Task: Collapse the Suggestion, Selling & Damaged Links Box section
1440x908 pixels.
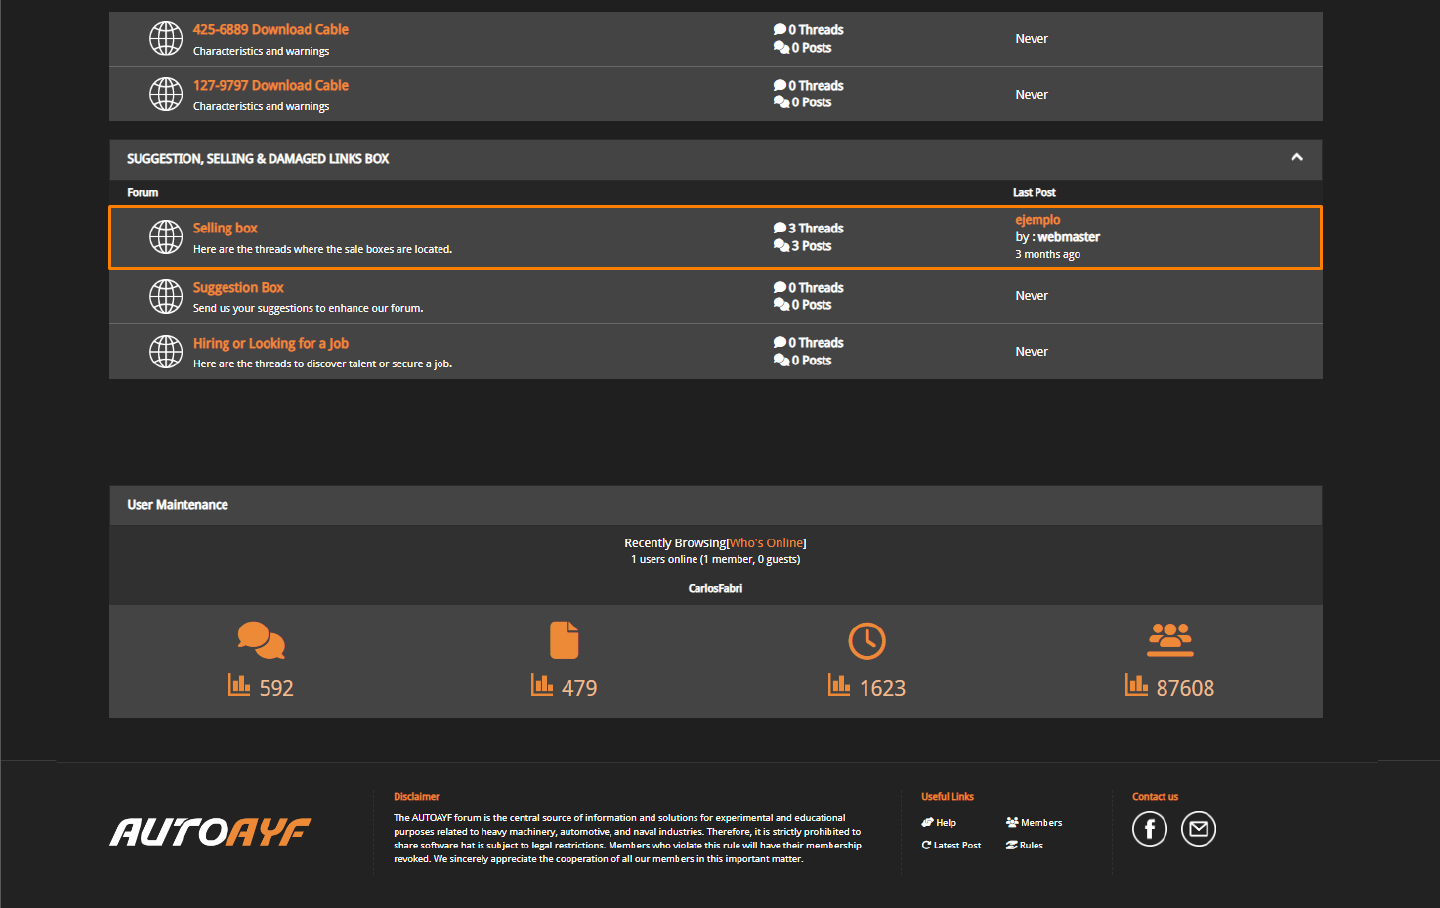Action: click(x=1297, y=157)
